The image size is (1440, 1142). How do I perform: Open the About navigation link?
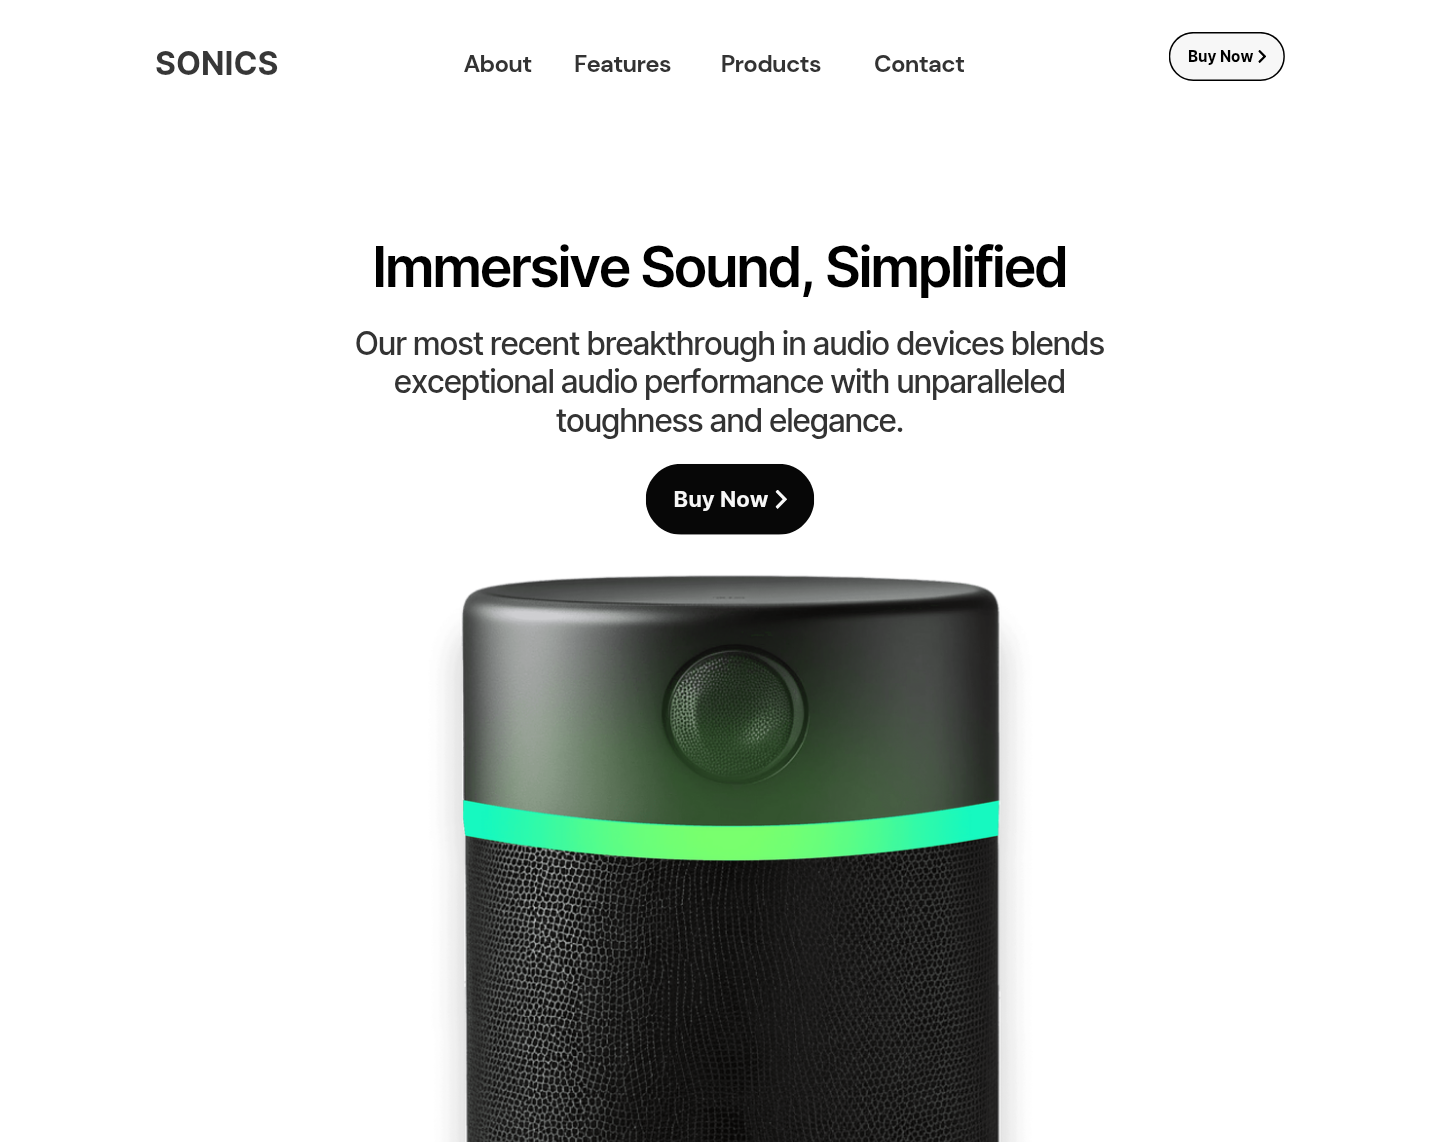497,64
